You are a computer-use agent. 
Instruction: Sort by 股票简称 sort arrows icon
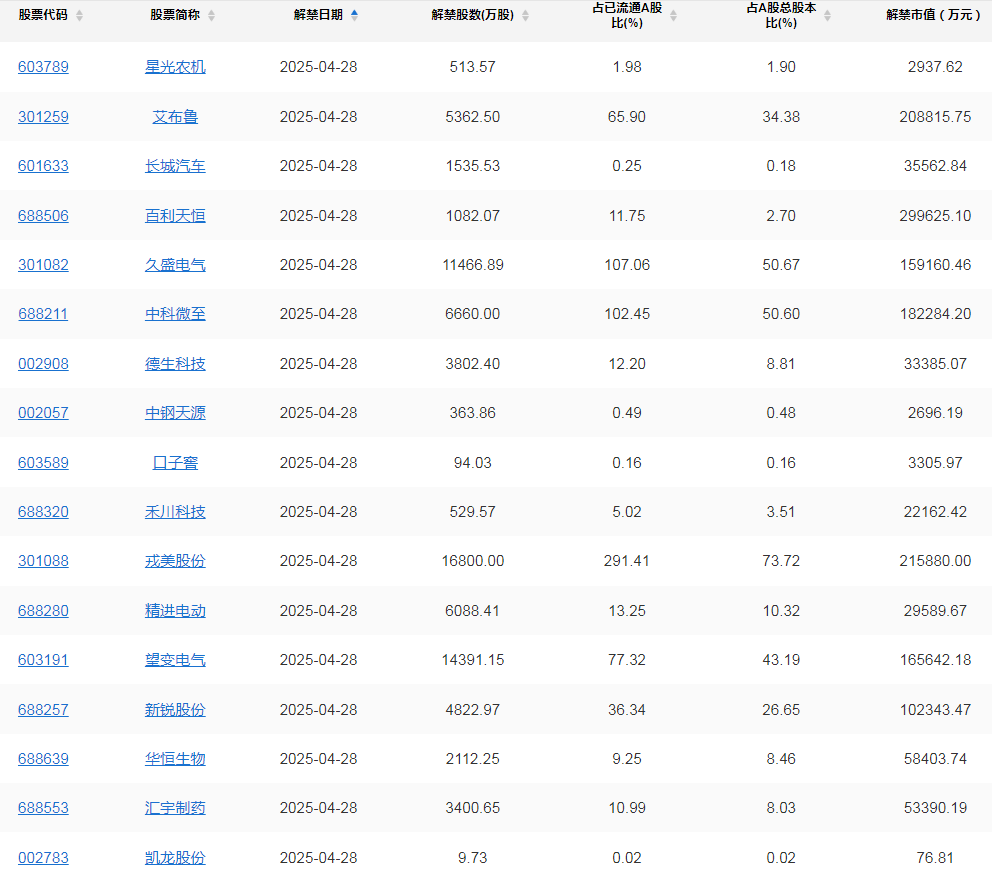click(211, 16)
